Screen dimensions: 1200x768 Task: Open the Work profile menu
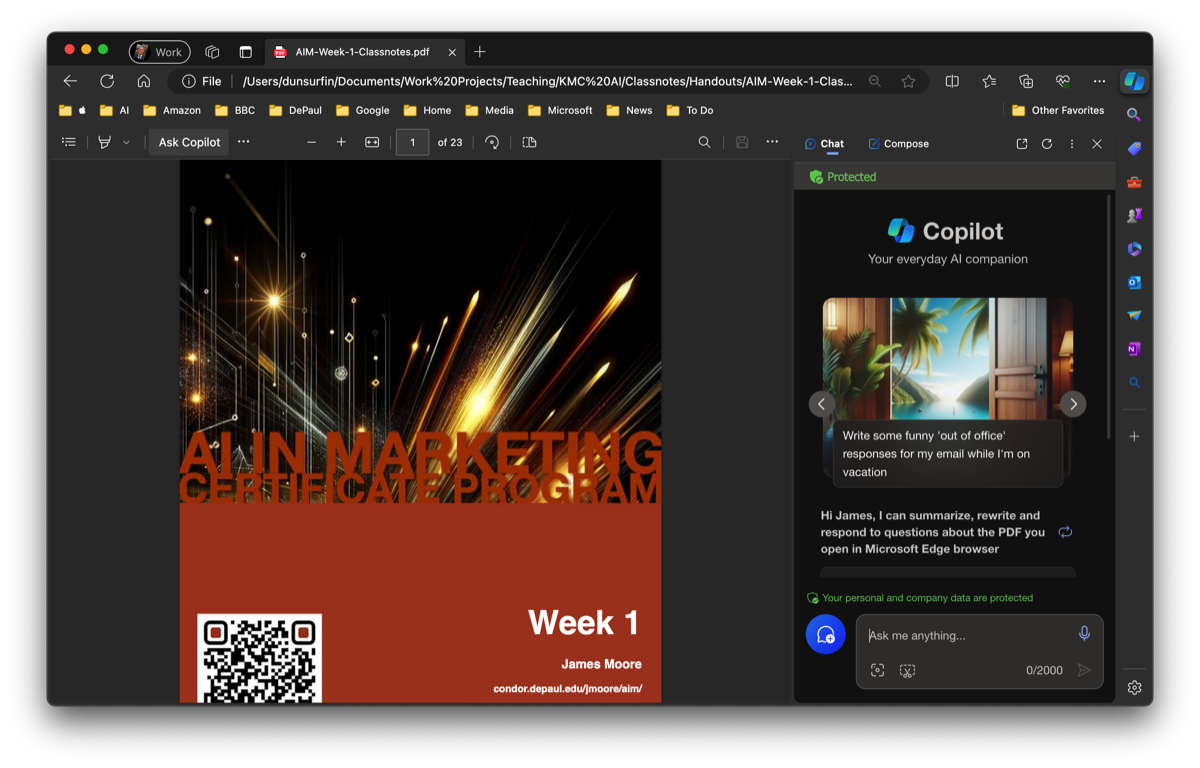click(x=160, y=52)
